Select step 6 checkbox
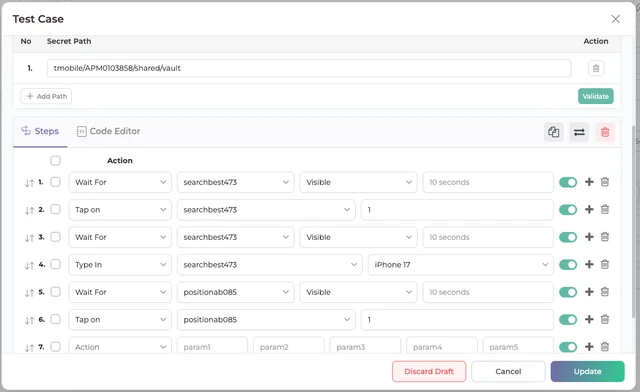 [x=56, y=319]
